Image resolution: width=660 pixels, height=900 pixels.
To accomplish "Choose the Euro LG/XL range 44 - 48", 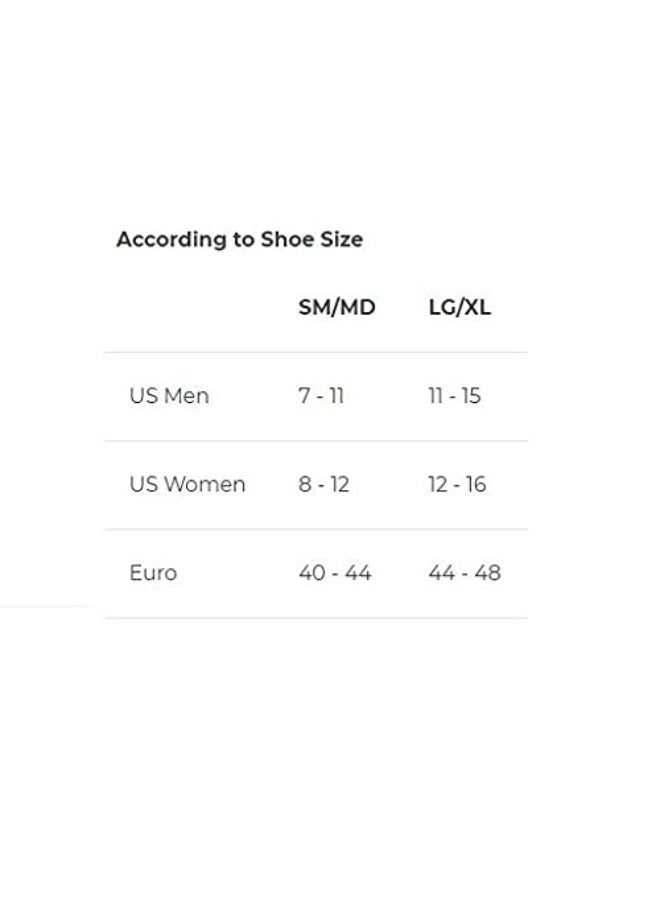I will coord(464,573).
